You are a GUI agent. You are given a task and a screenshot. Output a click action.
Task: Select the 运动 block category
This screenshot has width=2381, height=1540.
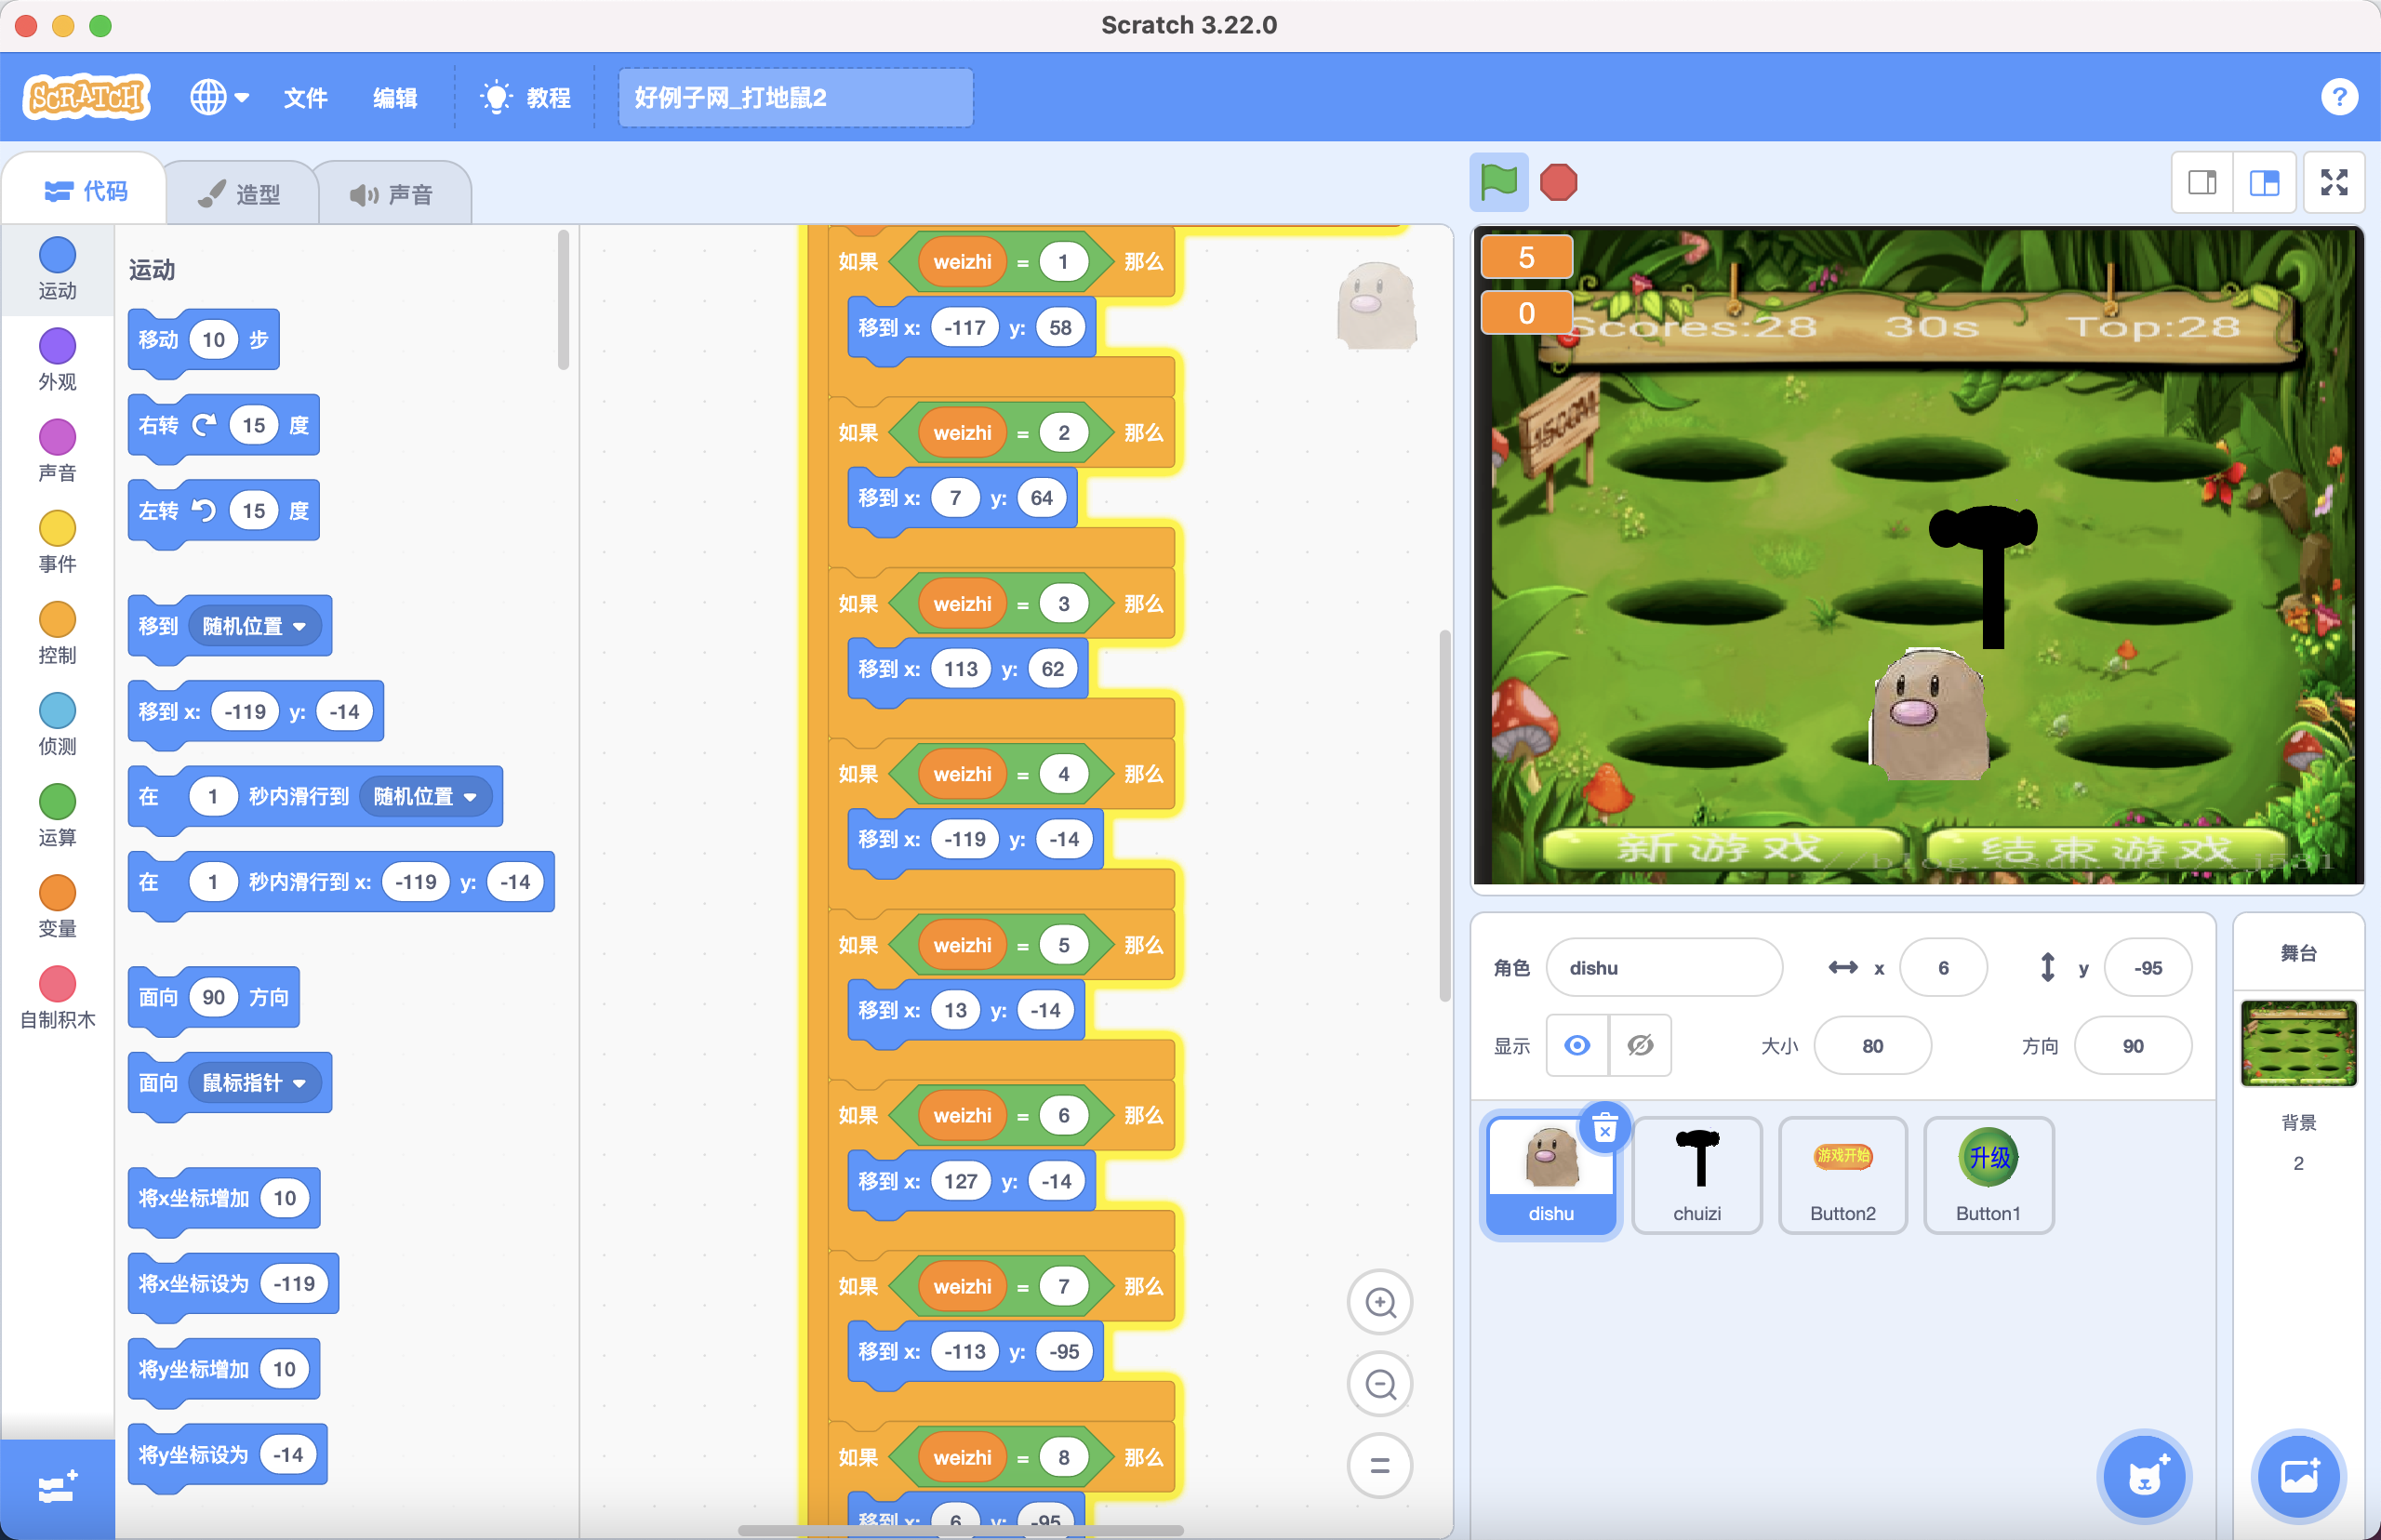[x=57, y=268]
